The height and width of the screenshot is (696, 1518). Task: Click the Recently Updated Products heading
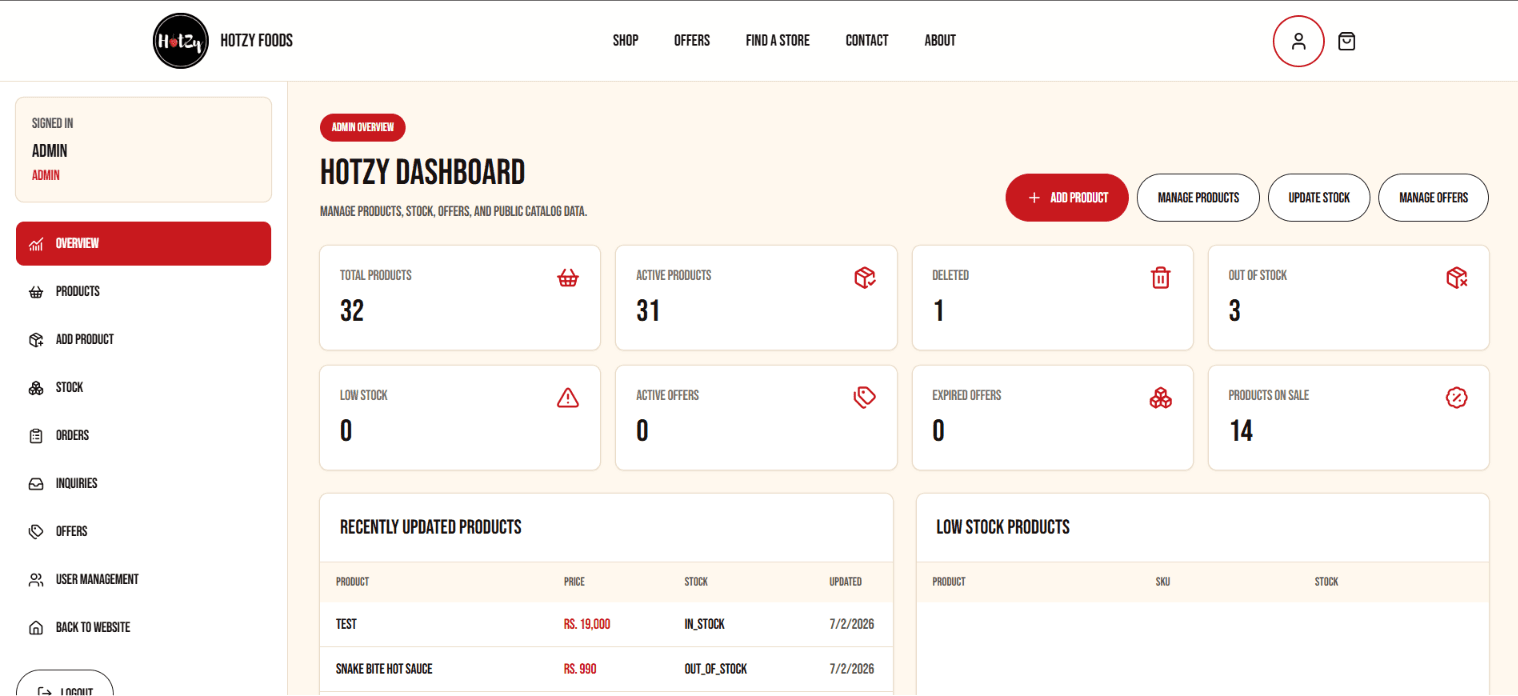pos(431,527)
